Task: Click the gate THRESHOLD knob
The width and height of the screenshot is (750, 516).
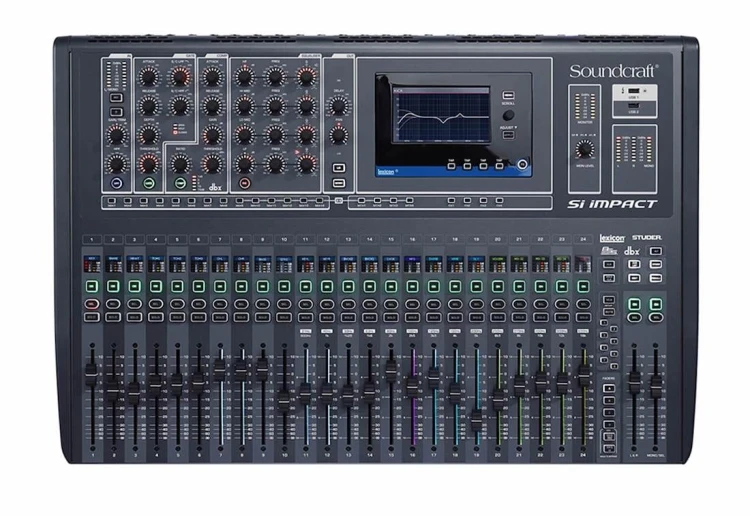Action: click(x=148, y=164)
